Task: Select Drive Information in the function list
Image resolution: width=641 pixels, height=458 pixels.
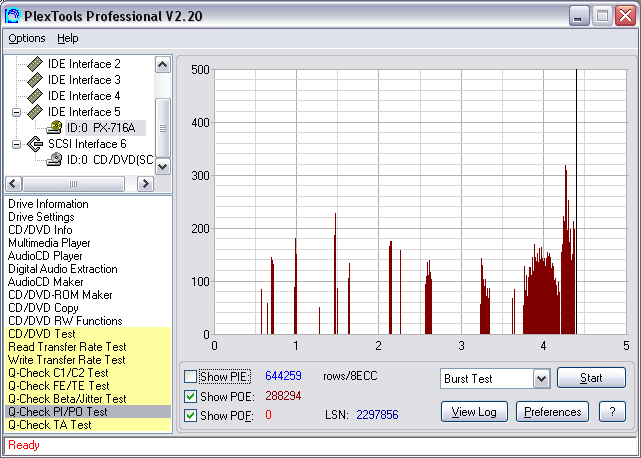Action: [x=48, y=204]
